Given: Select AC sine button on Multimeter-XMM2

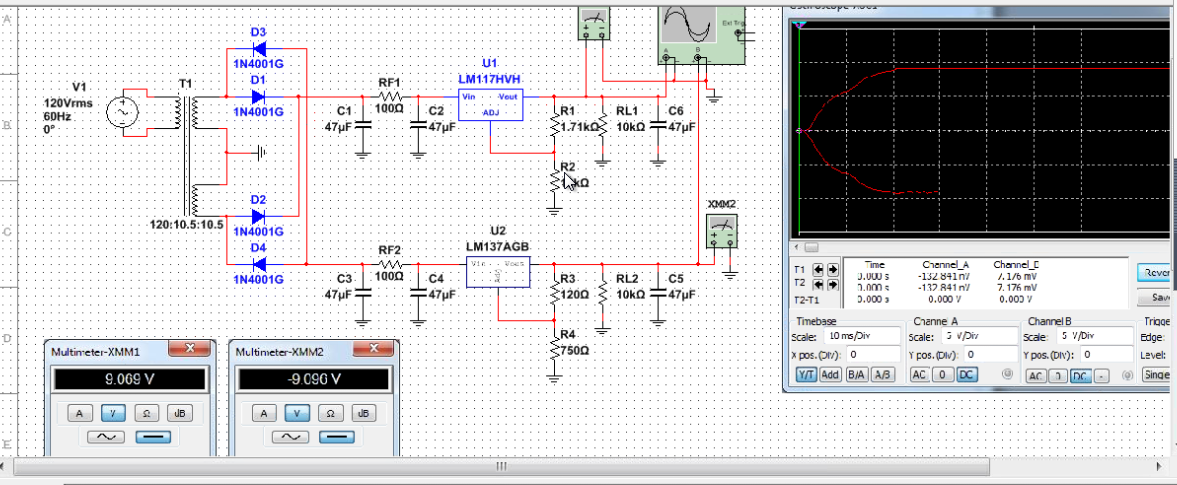Looking at the screenshot, I should pos(290,437).
